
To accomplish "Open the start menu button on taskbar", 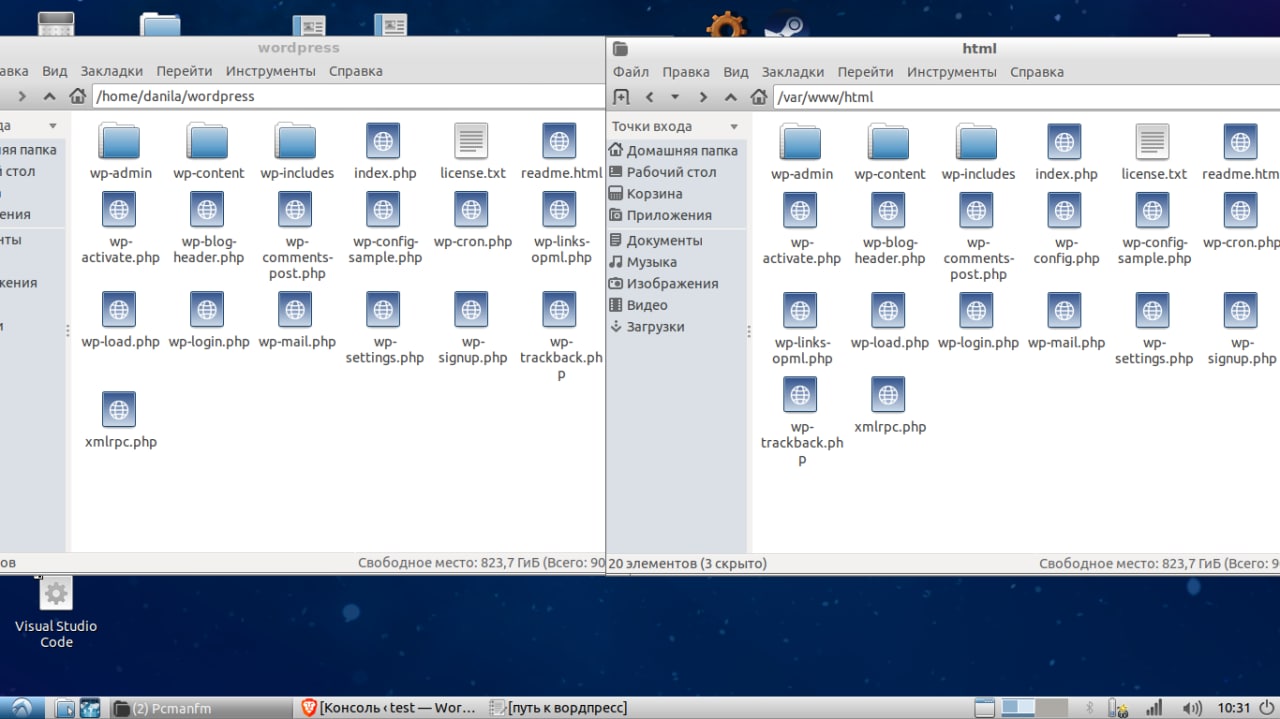I will (x=21, y=708).
